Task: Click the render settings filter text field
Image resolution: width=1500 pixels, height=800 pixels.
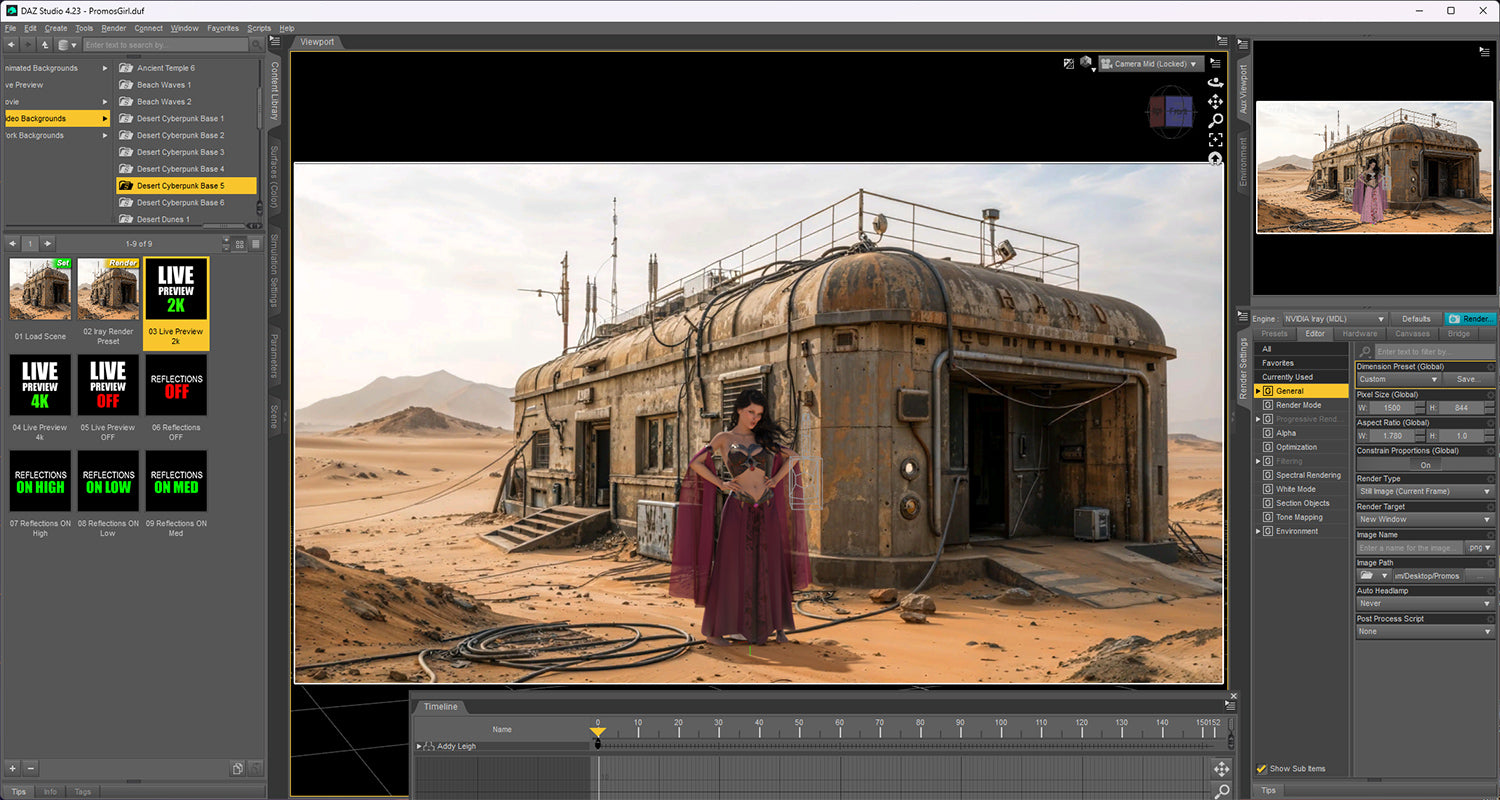Action: (1434, 352)
